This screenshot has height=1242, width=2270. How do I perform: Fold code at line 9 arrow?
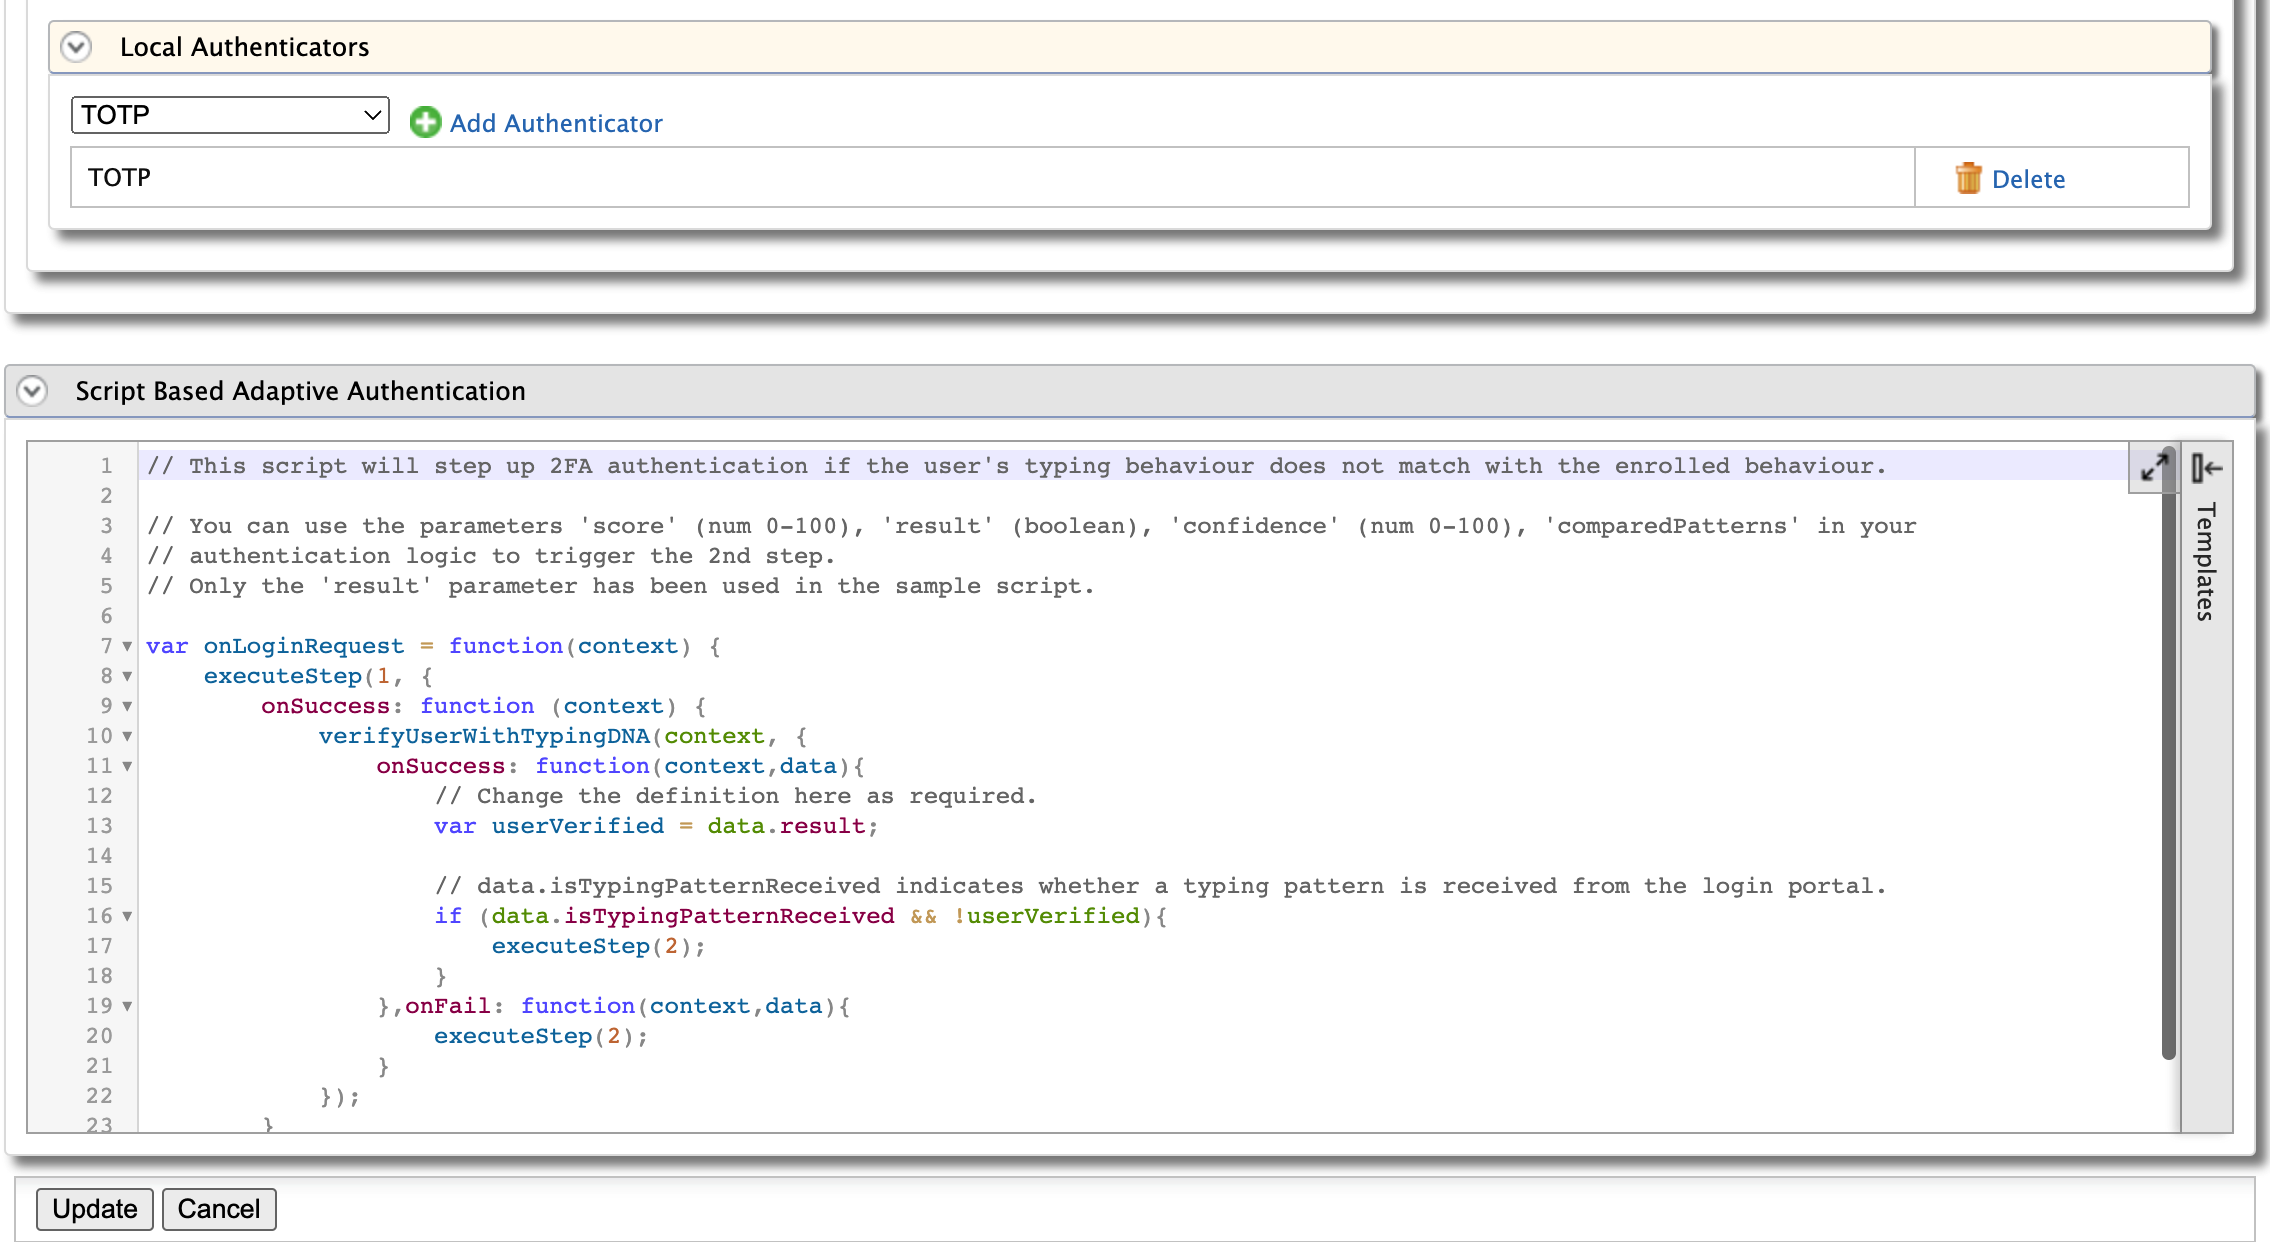(x=127, y=707)
